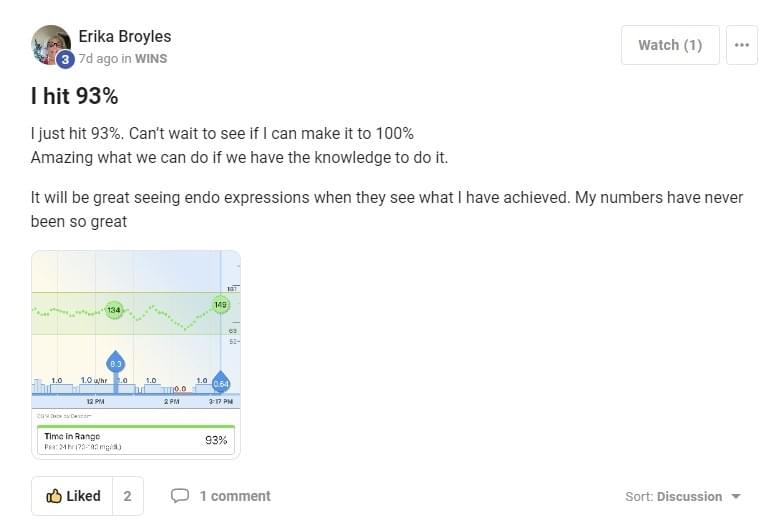Open the WINS category link
Screen dimensions: 784x532
point(151,59)
